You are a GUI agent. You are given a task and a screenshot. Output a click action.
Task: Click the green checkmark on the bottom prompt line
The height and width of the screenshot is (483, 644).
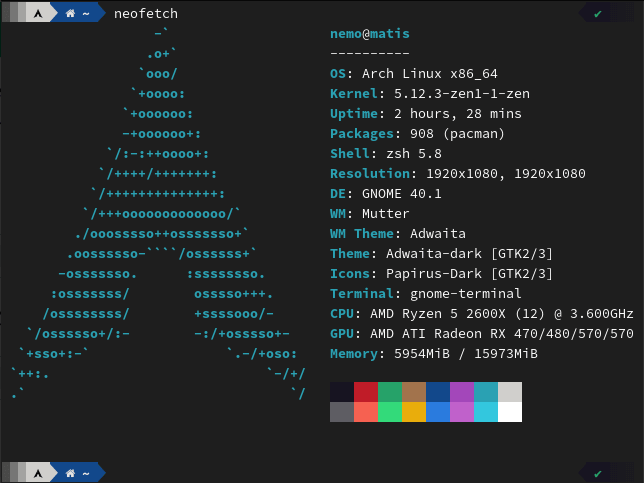[x=598, y=474]
